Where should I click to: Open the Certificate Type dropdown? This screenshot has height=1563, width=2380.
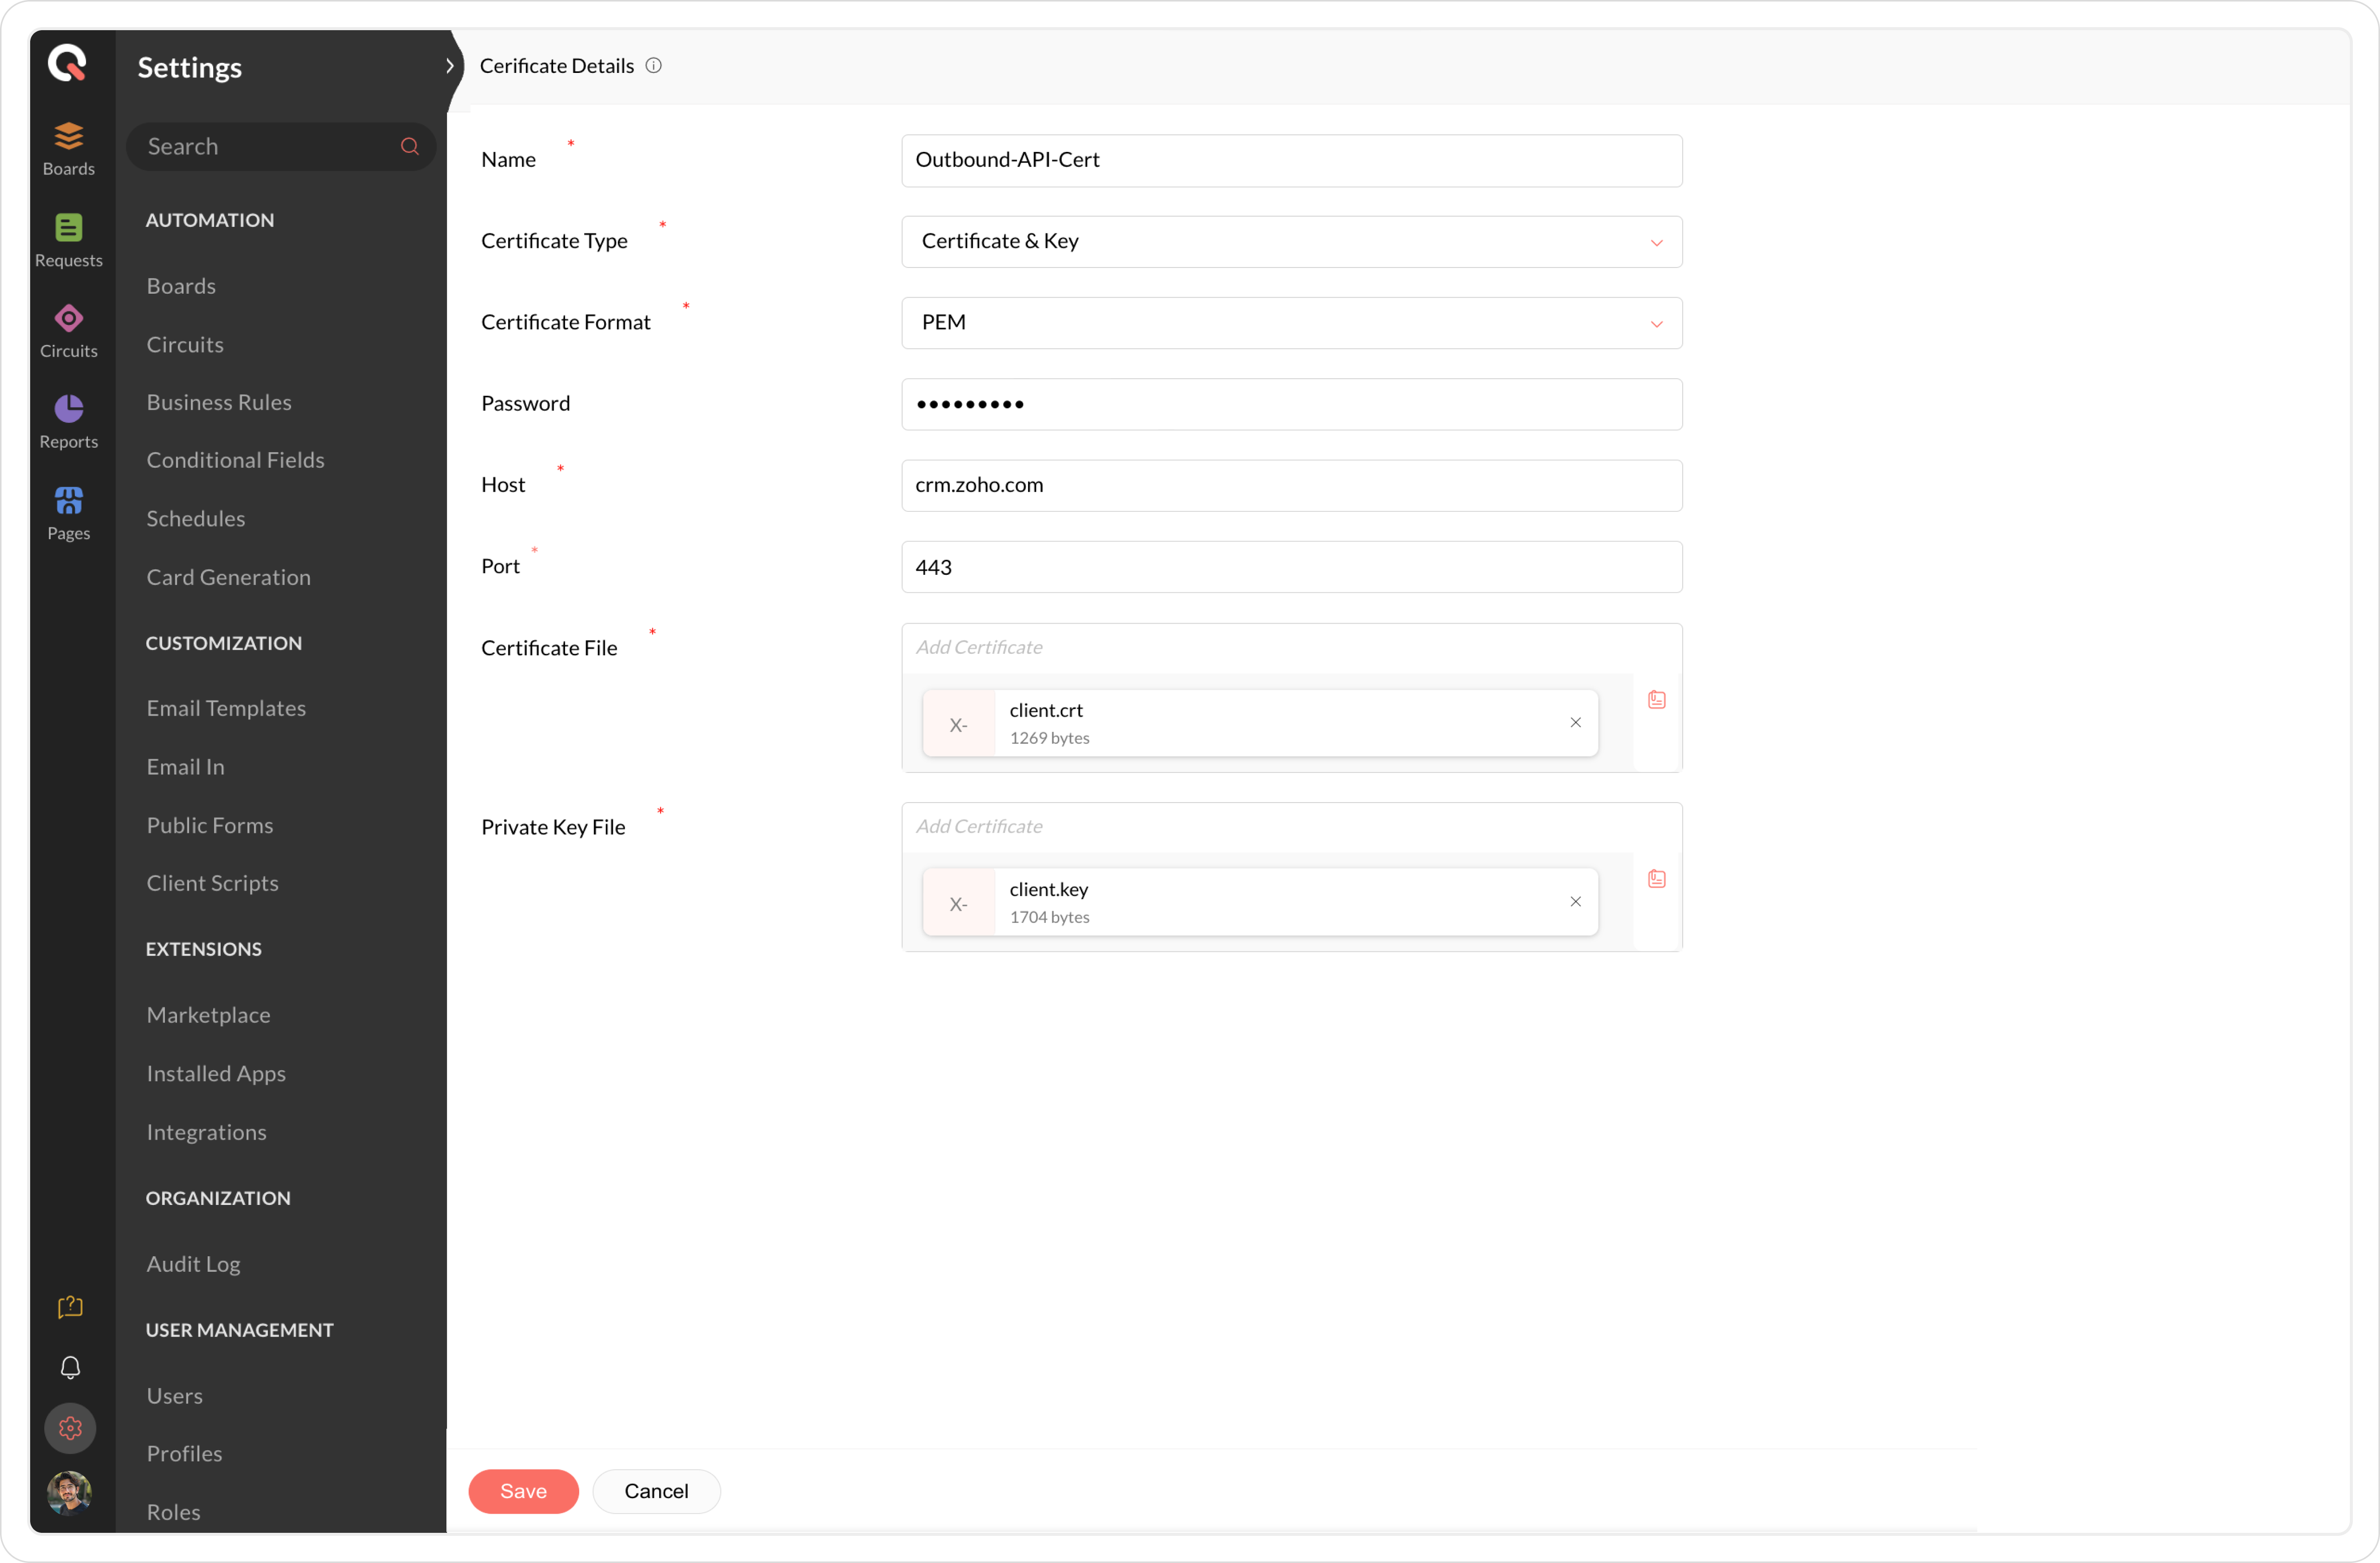pyautogui.click(x=1291, y=241)
